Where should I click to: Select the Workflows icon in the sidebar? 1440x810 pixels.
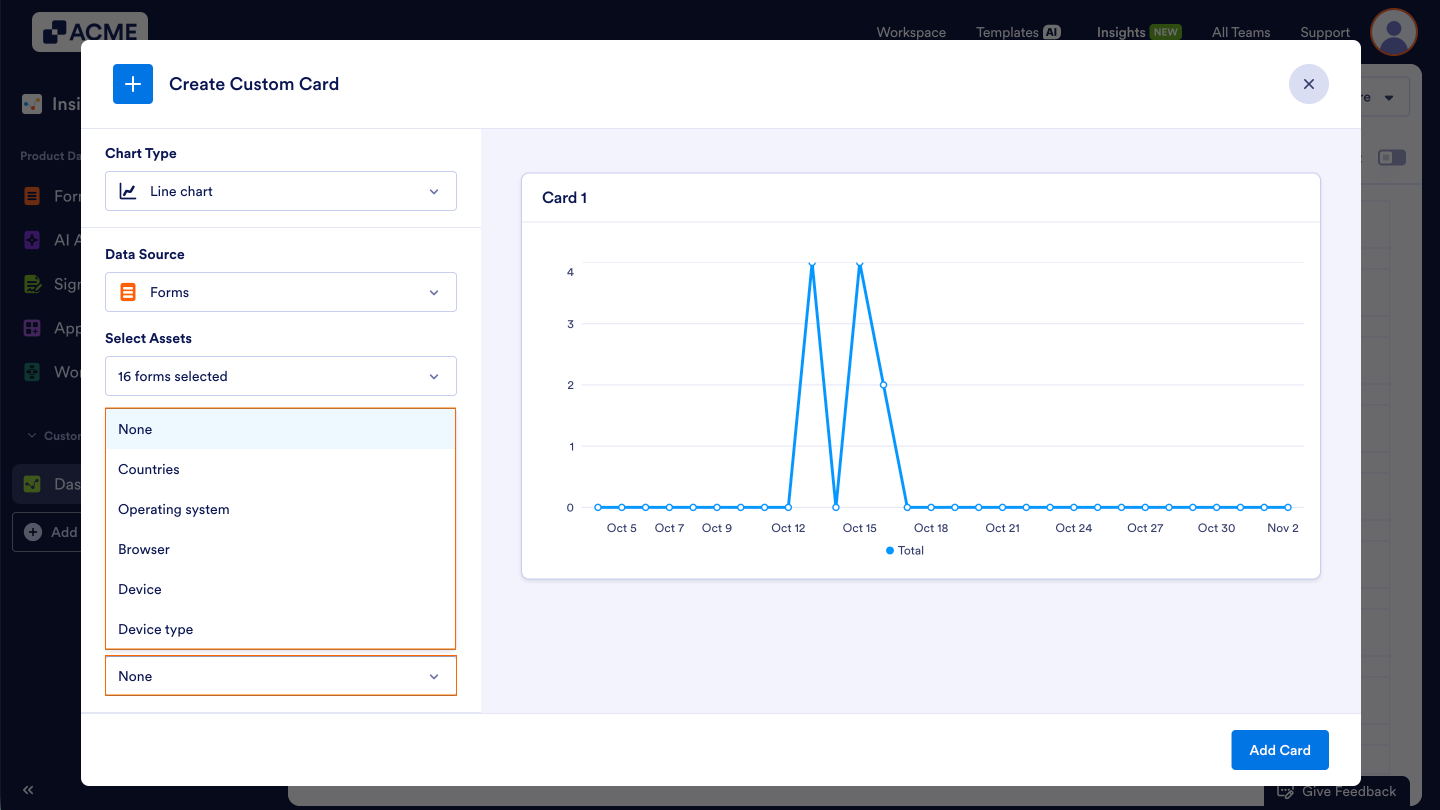(x=30, y=371)
